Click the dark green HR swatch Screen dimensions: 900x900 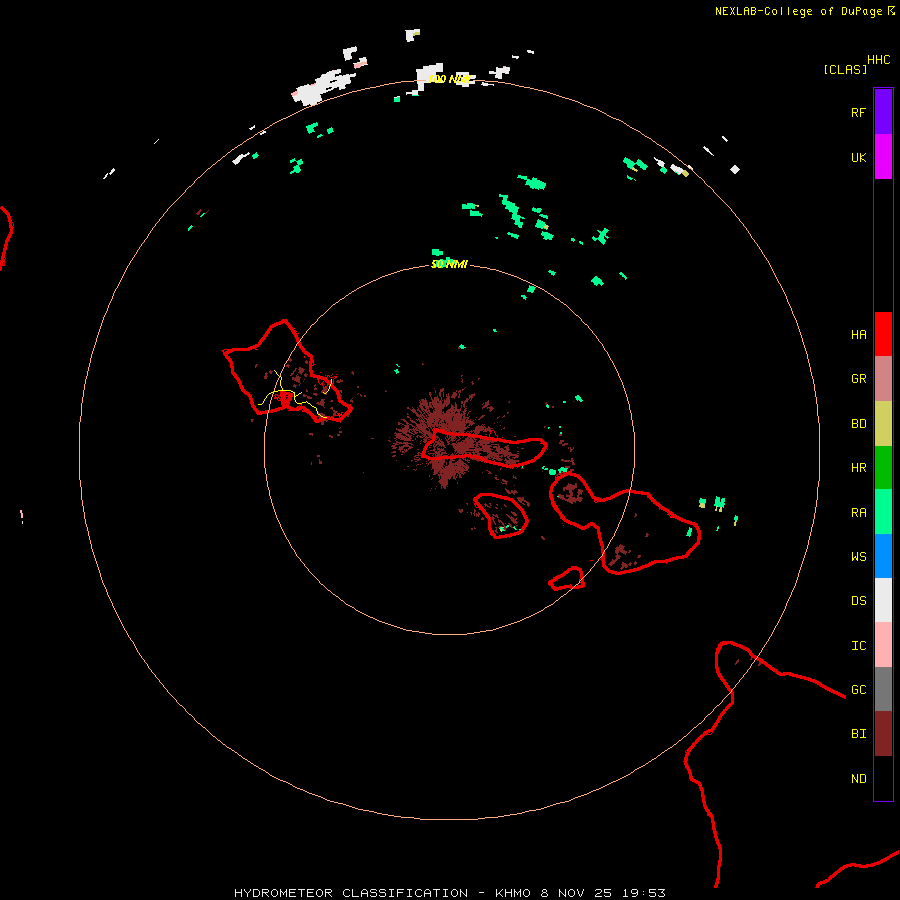883,468
